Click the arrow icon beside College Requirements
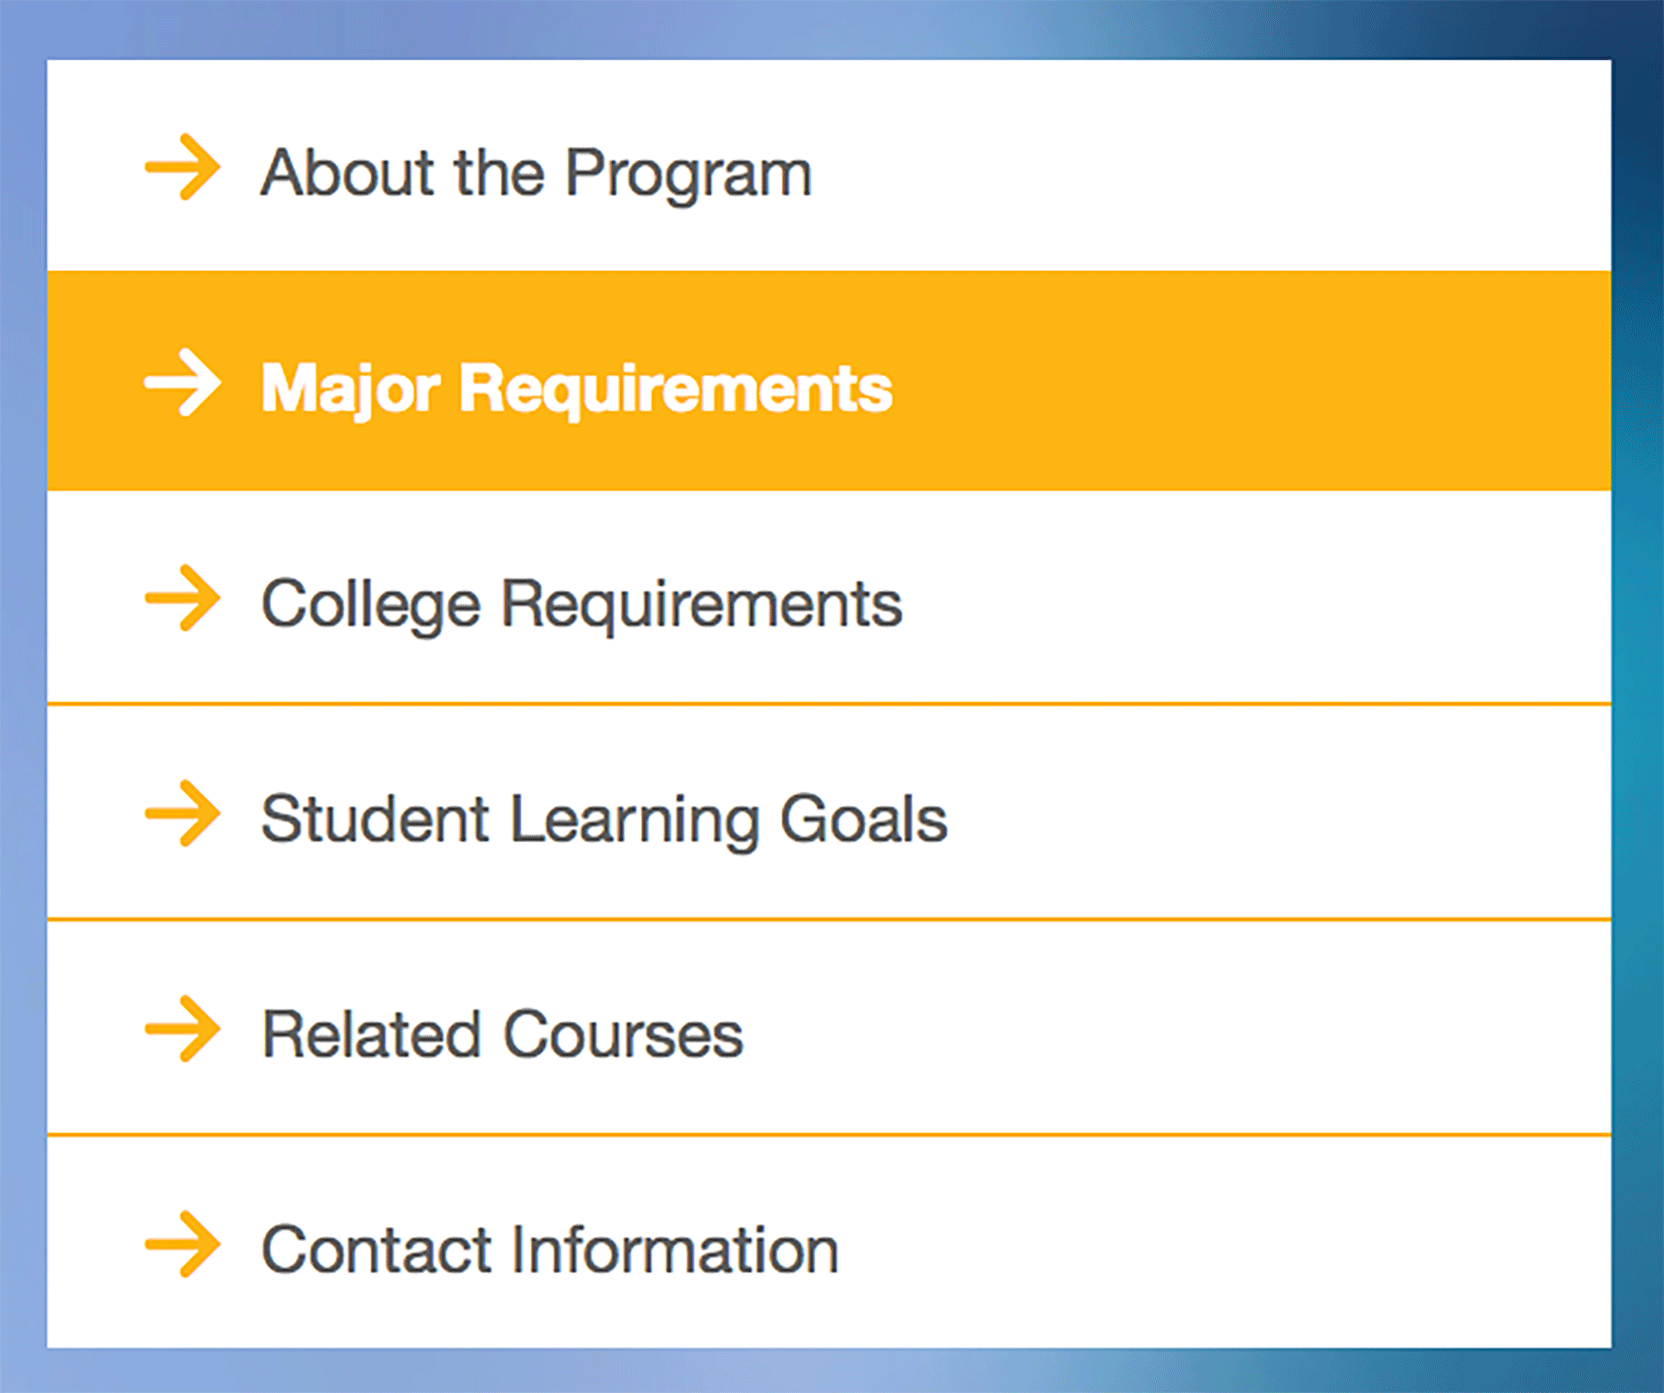 (x=182, y=598)
